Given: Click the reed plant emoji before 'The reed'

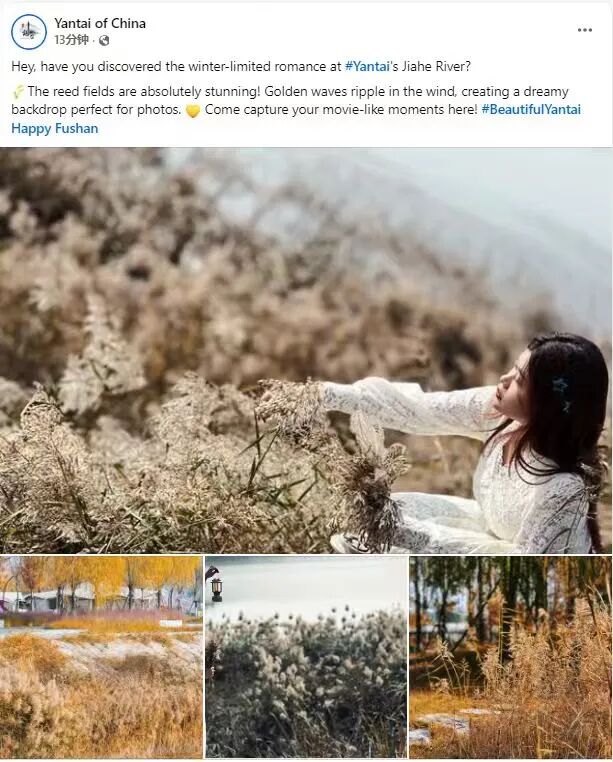Looking at the screenshot, I should click(x=18, y=91).
